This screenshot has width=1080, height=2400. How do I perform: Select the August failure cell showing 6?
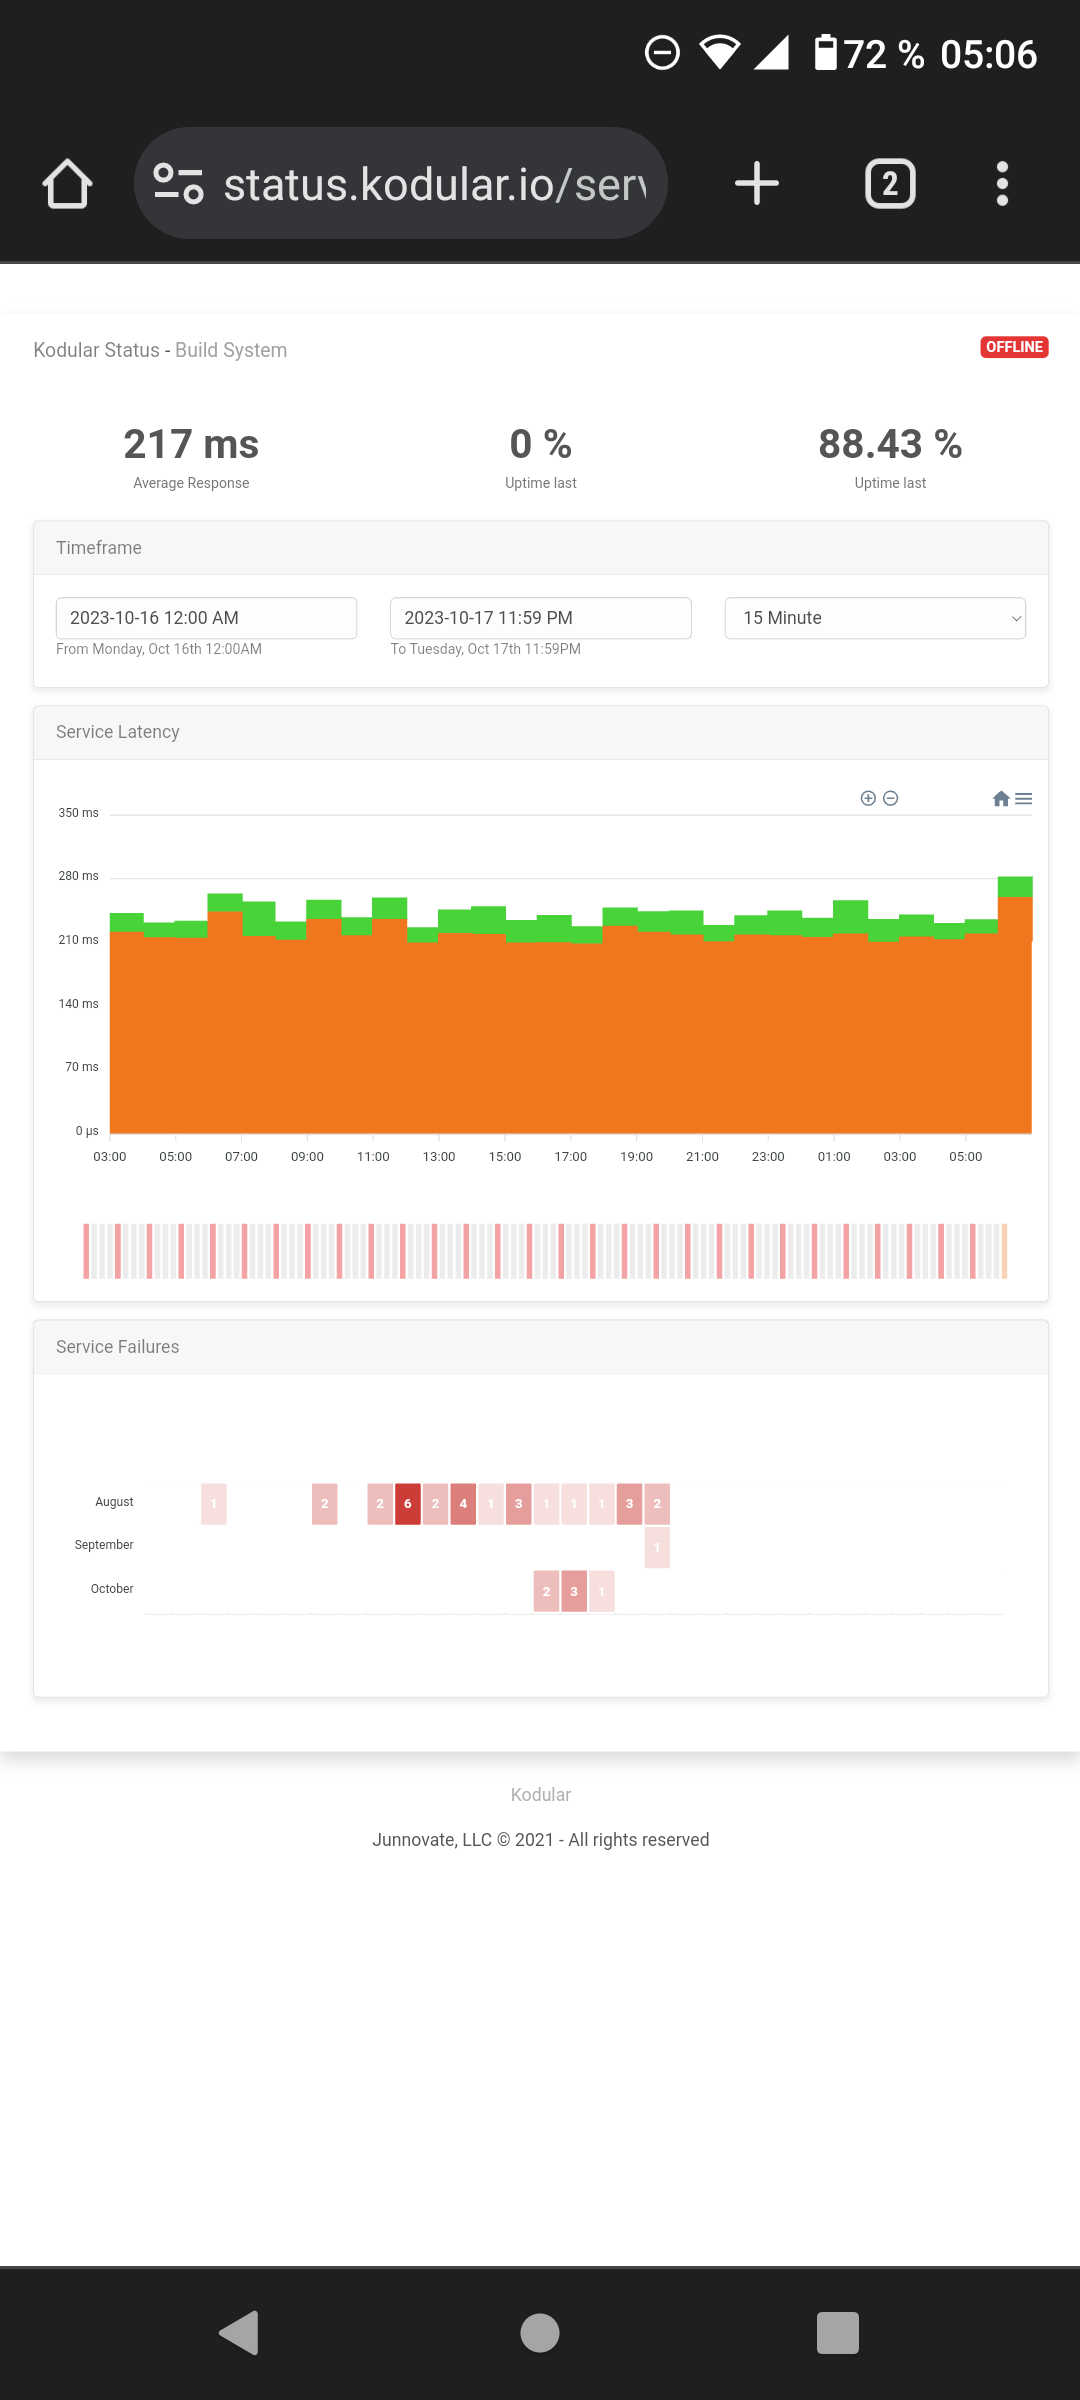408,1504
